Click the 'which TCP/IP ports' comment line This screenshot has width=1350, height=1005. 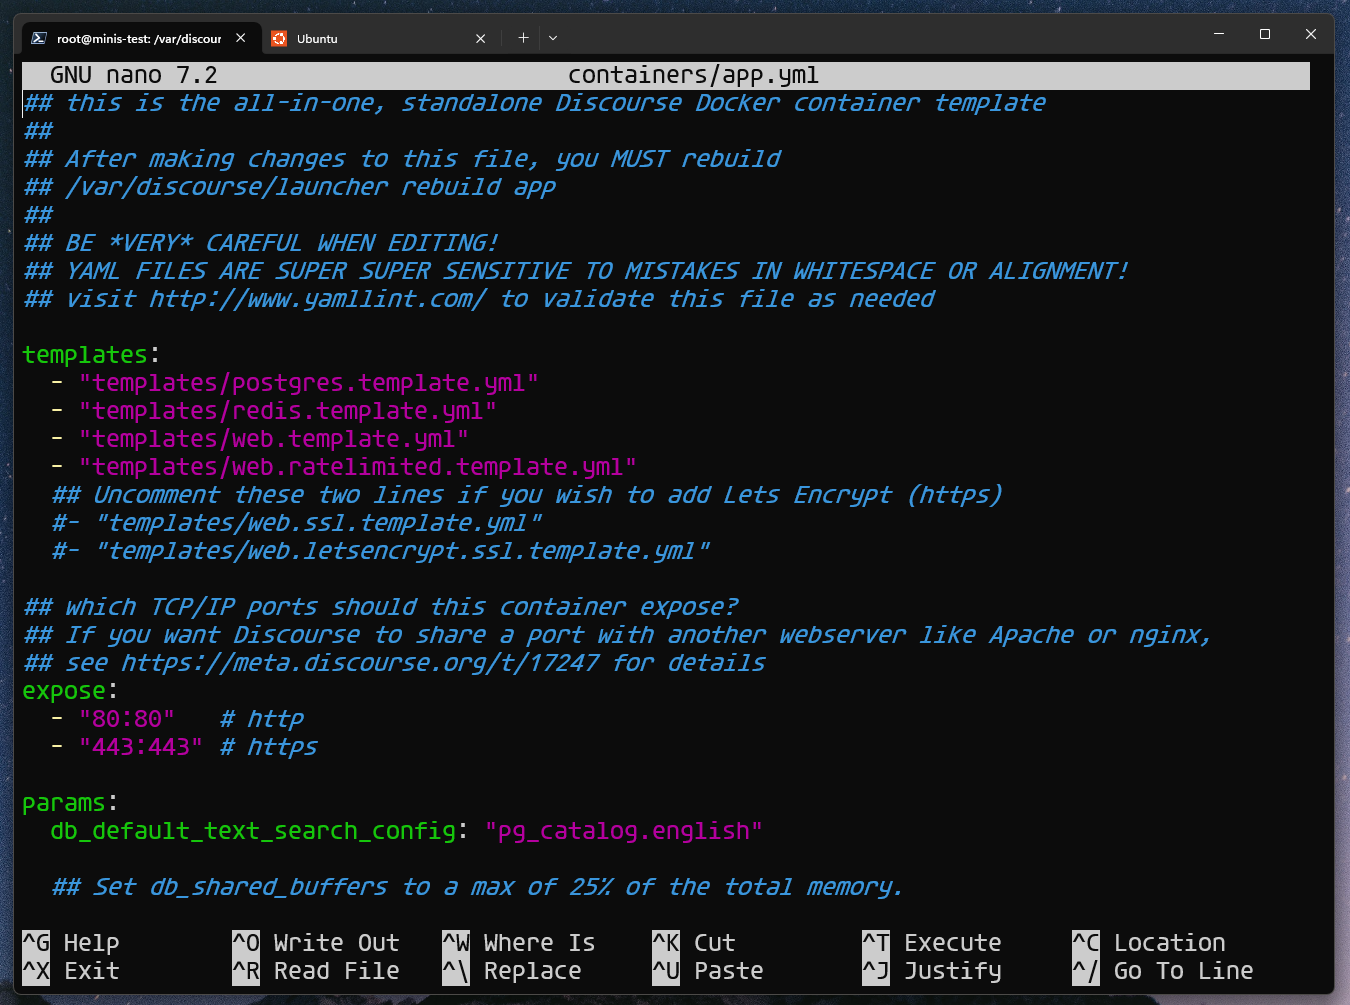pos(381,607)
